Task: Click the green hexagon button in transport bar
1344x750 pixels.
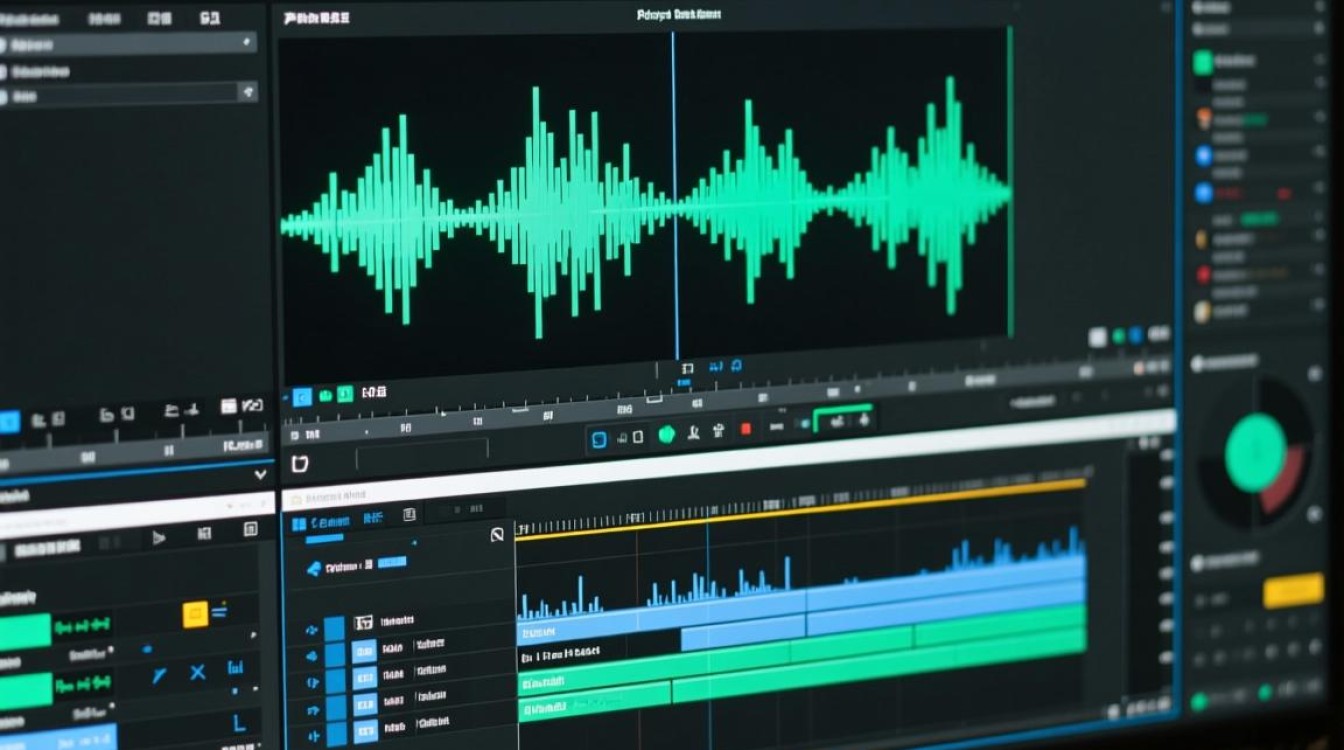Action: coord(667,434)
